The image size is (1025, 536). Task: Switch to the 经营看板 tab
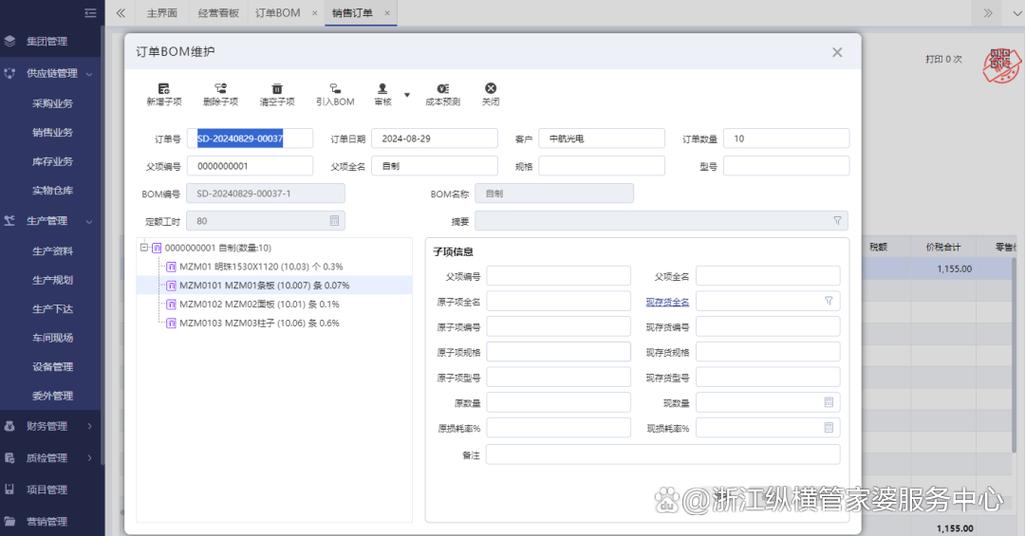pyautogui.click(x=218, y=12)
